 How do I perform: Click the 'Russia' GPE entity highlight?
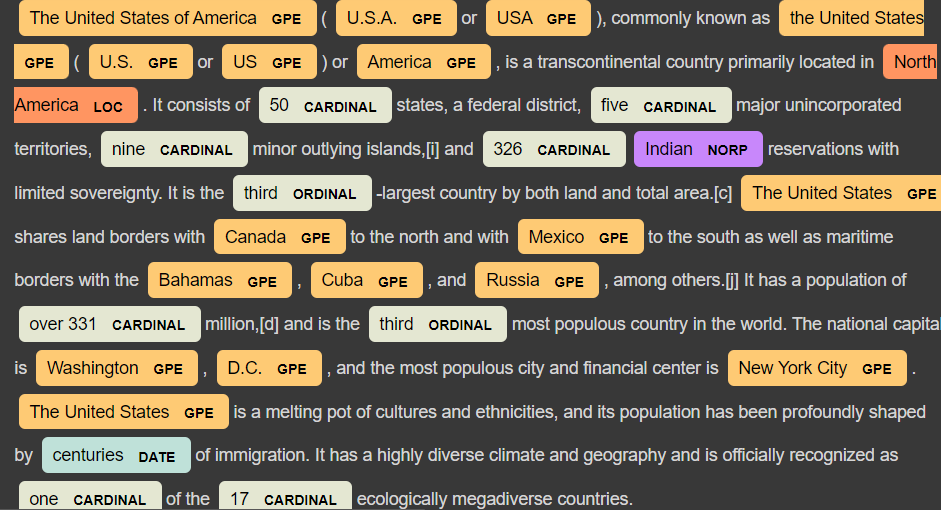(x=537, y=280)
